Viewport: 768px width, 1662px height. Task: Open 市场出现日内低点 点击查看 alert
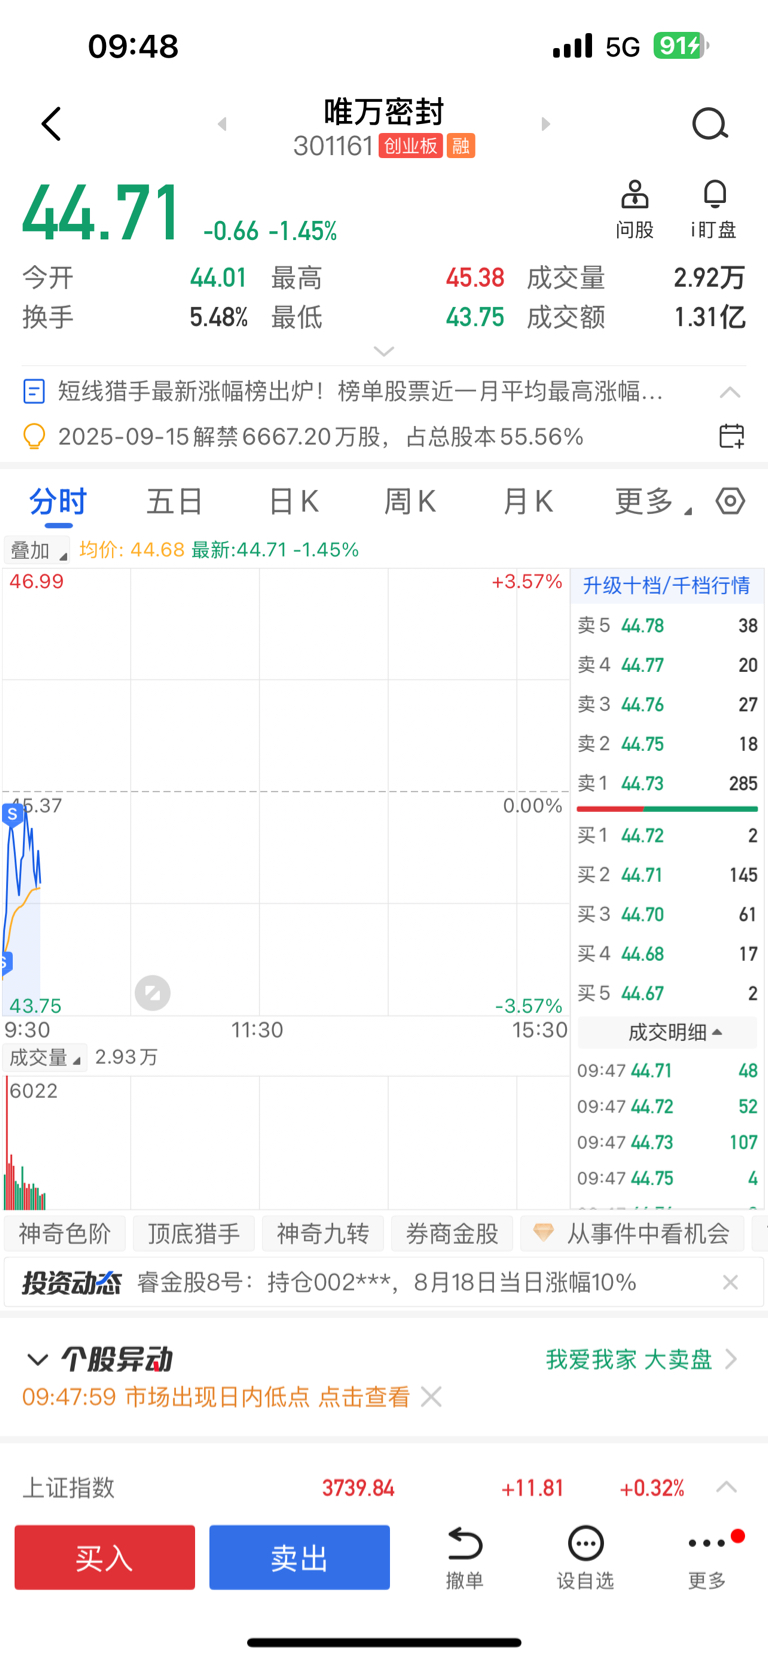[x=216, y=1398]
